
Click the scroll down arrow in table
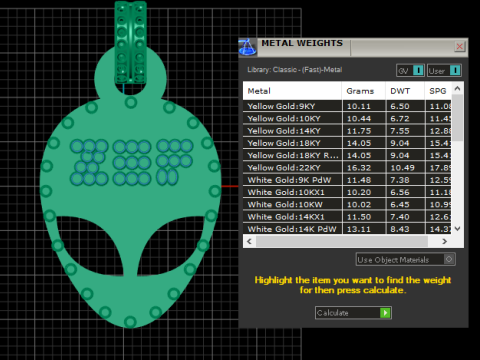pos(457,229)
